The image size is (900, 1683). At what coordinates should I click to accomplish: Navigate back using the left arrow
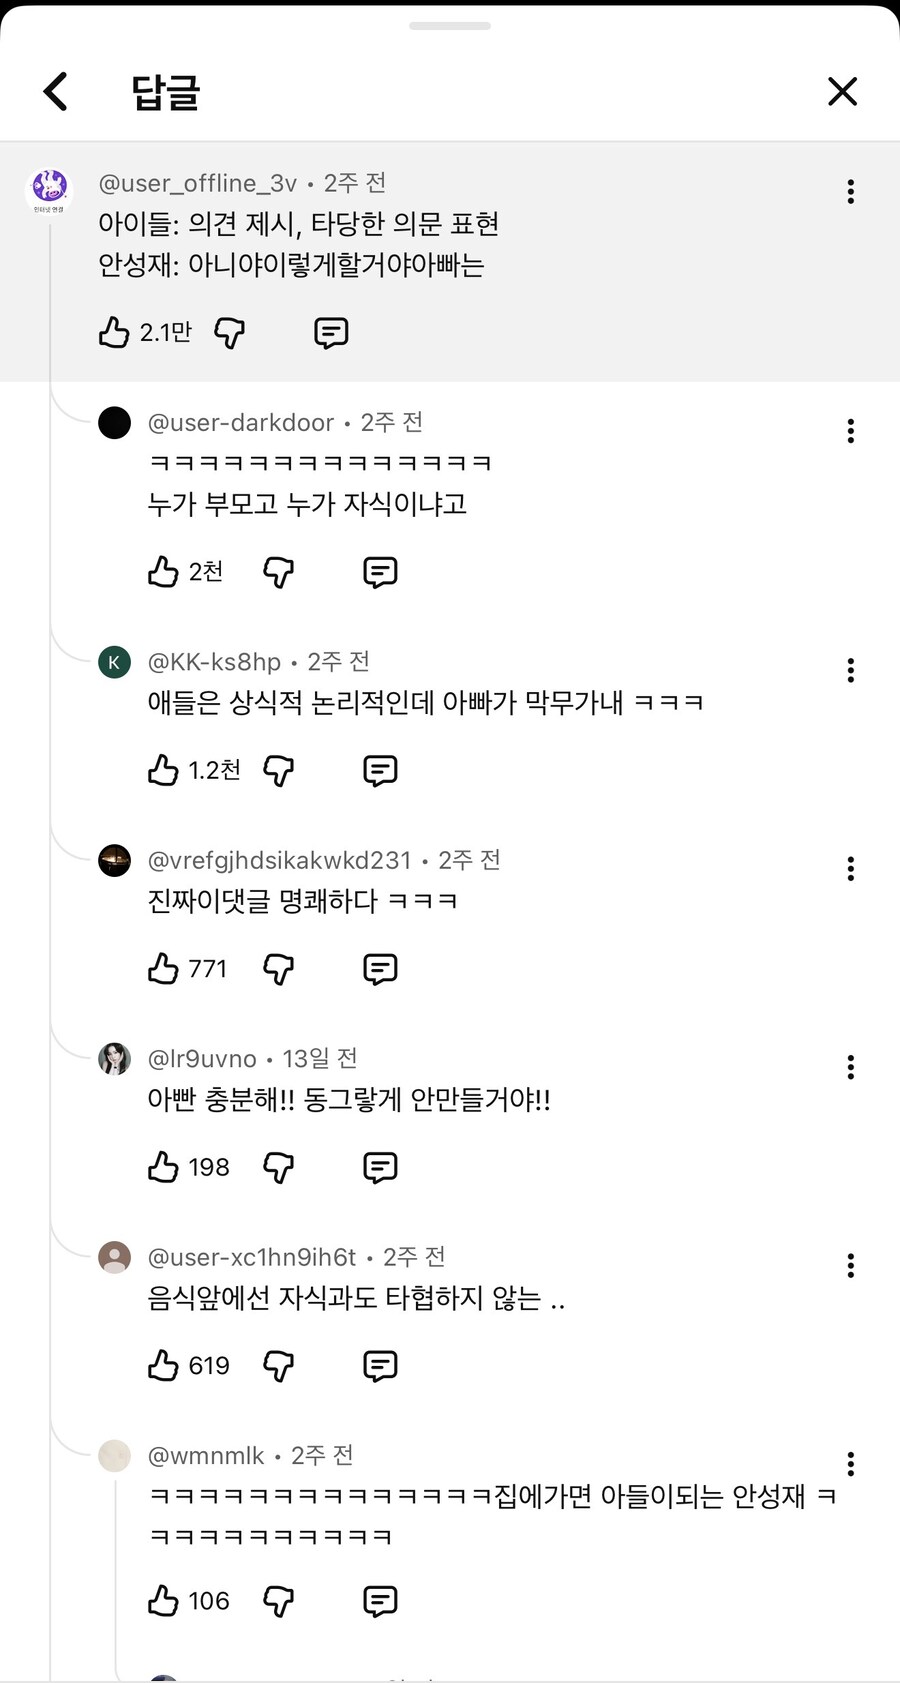coord(55,91)
